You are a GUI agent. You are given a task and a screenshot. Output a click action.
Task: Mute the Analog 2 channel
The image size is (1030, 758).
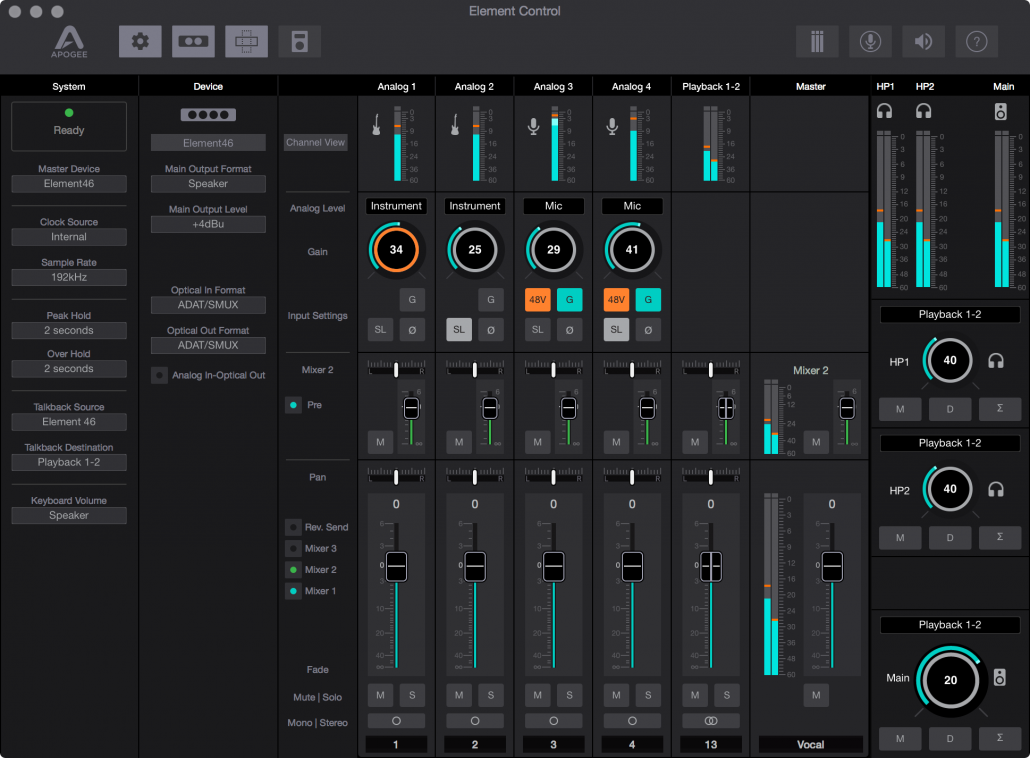click(459, 695)
